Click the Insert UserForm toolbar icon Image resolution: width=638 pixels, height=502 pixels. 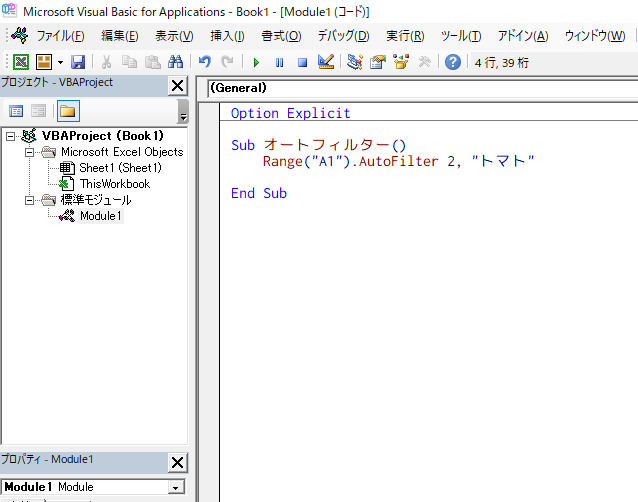point(44,62)
